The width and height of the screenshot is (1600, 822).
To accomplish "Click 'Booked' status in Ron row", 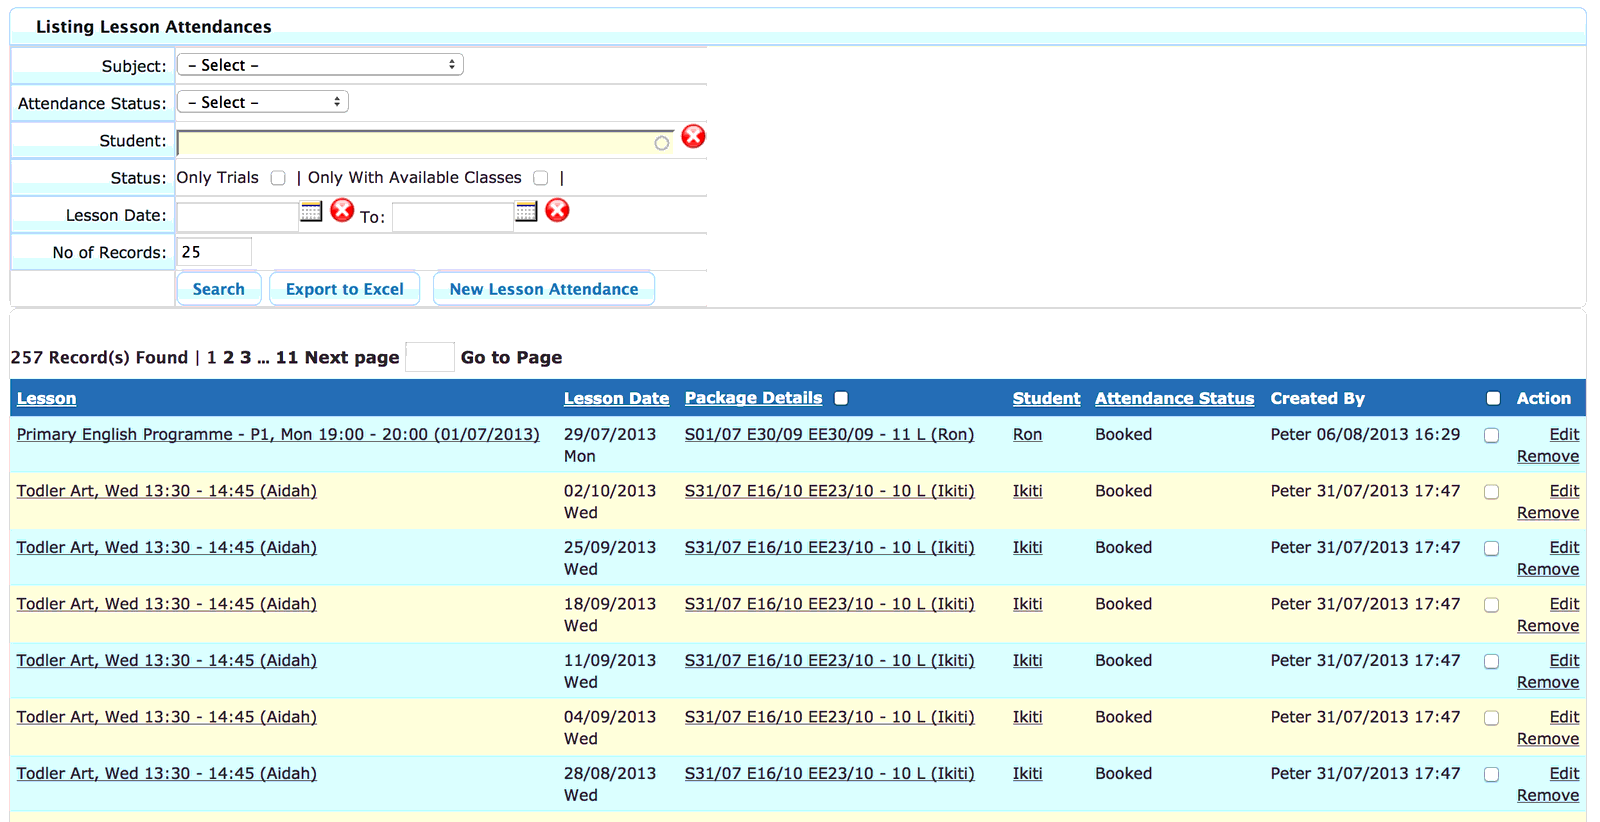I will (x=1123, y=434).
